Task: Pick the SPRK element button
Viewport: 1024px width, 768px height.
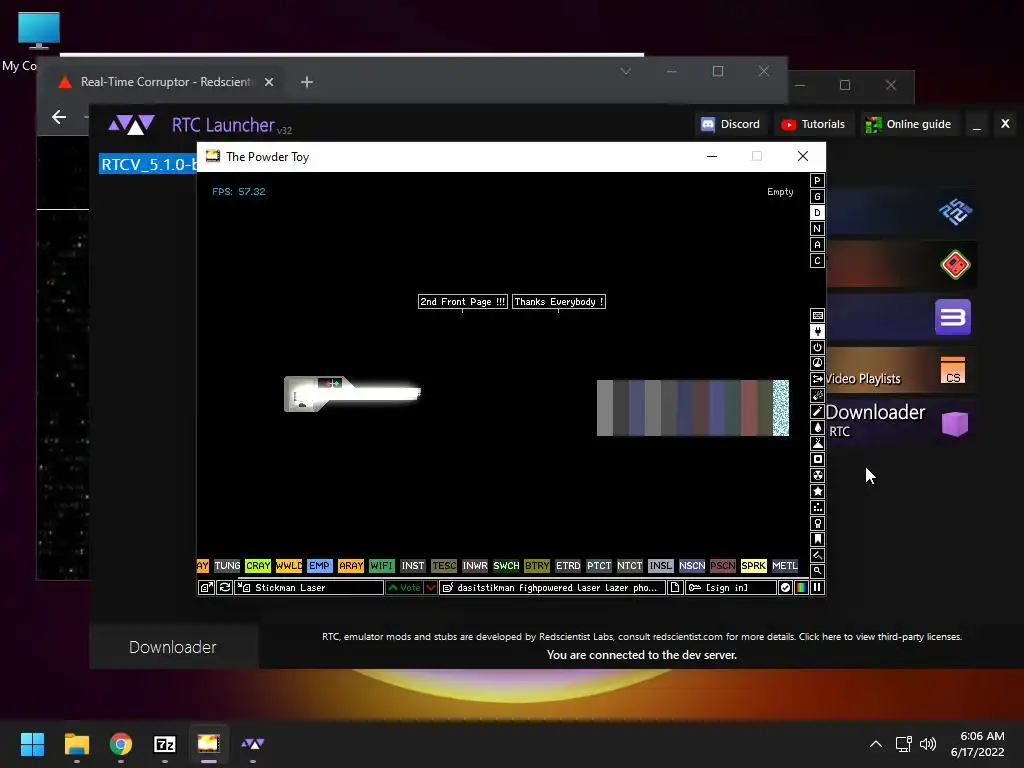Action: pos(754,566)
